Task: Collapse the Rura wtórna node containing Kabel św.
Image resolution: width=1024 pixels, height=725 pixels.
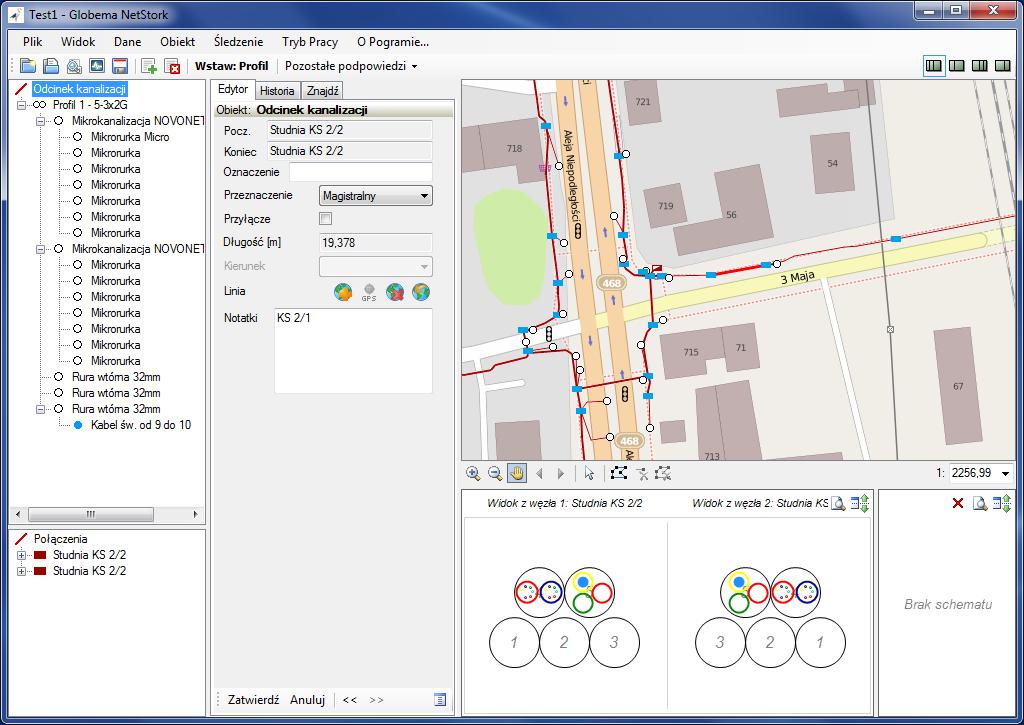Action: coord(40,409)
